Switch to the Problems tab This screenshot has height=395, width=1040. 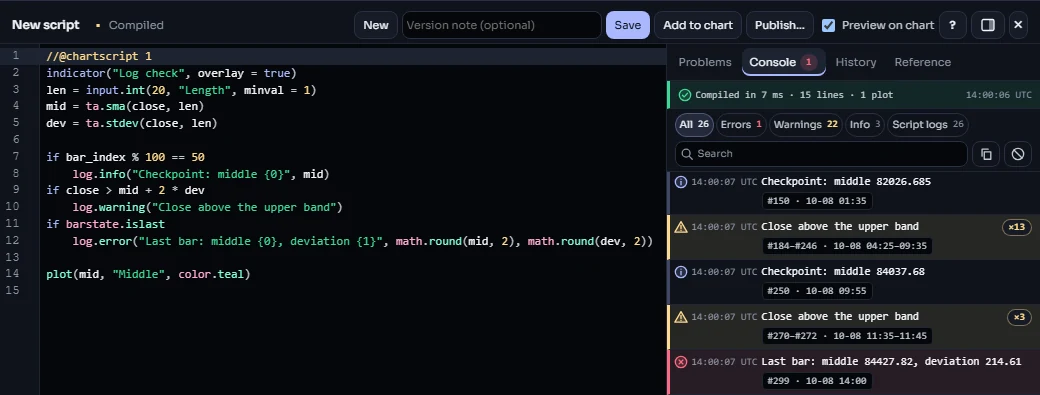coord(705,62)
